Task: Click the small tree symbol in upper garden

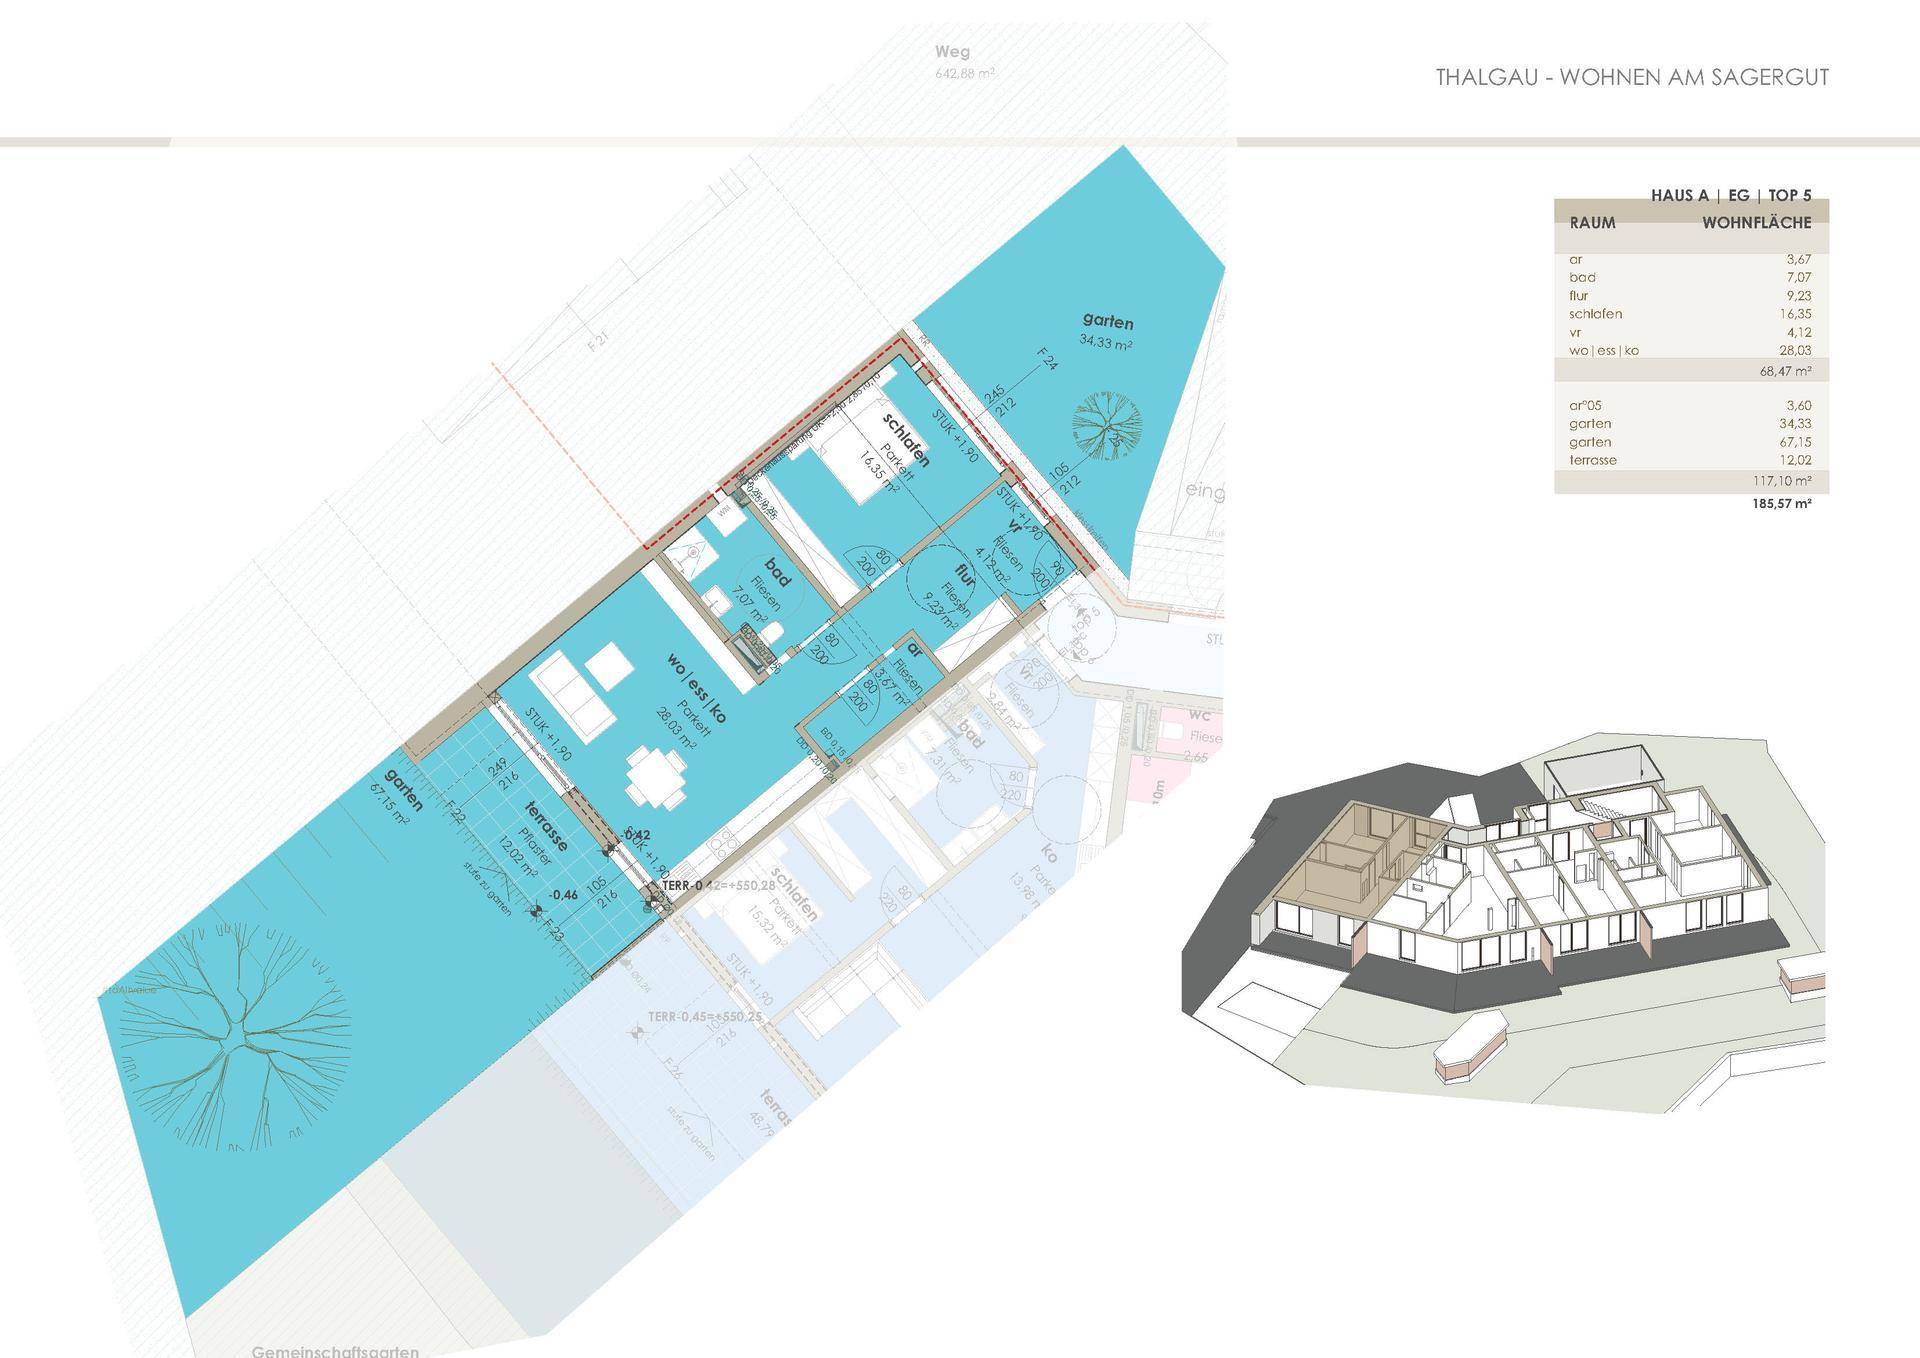Action: pos(1107,427)
